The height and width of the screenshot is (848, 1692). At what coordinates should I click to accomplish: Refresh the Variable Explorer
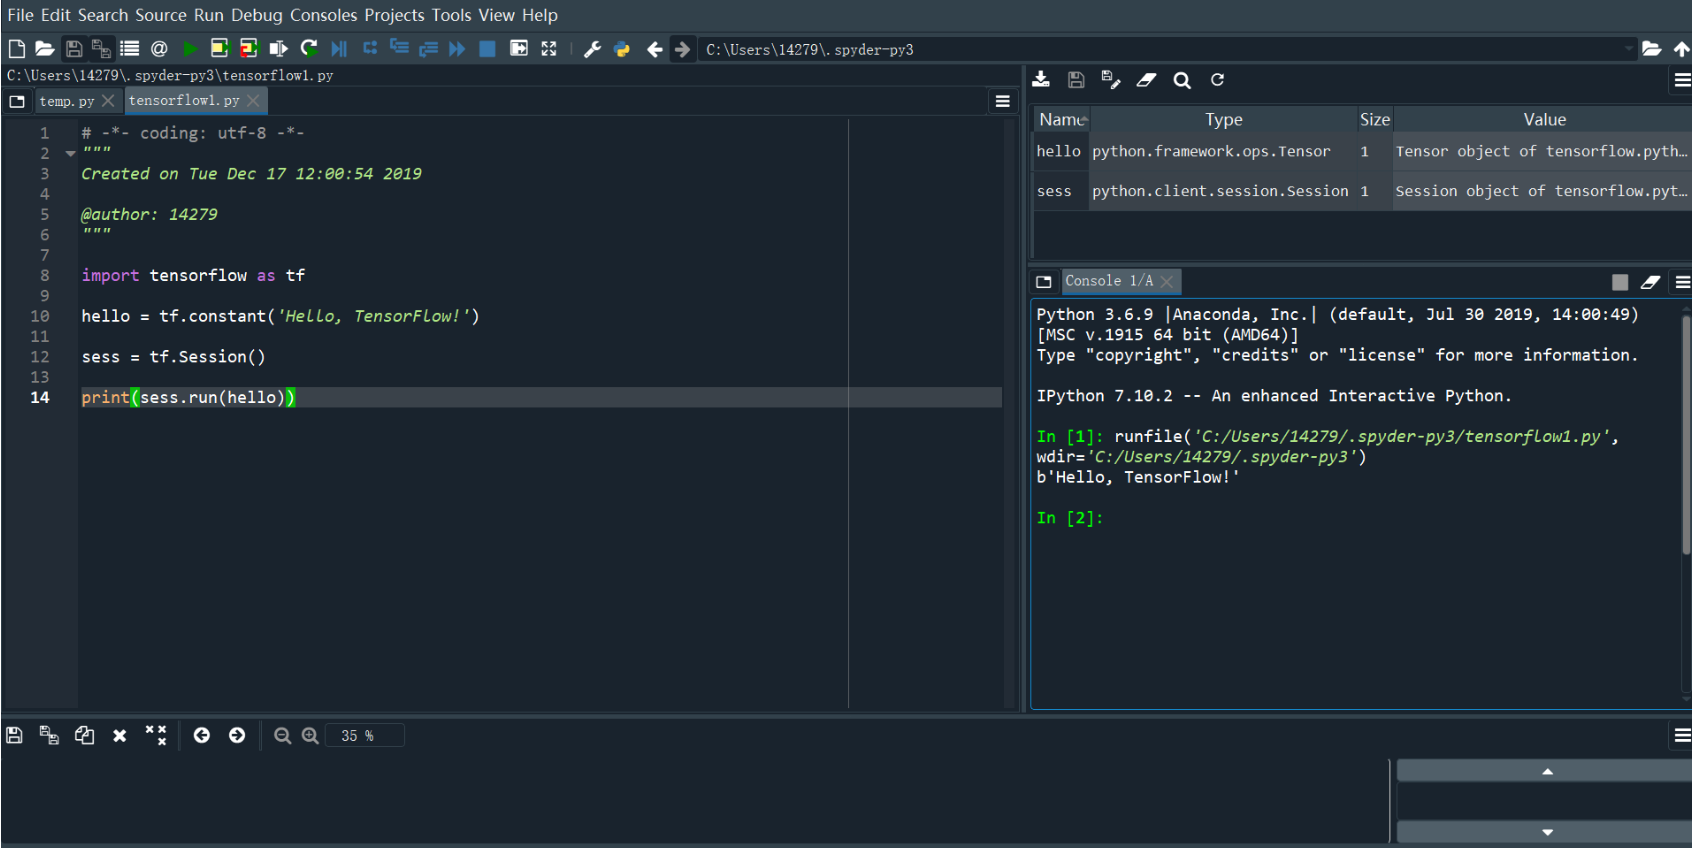1217,80
